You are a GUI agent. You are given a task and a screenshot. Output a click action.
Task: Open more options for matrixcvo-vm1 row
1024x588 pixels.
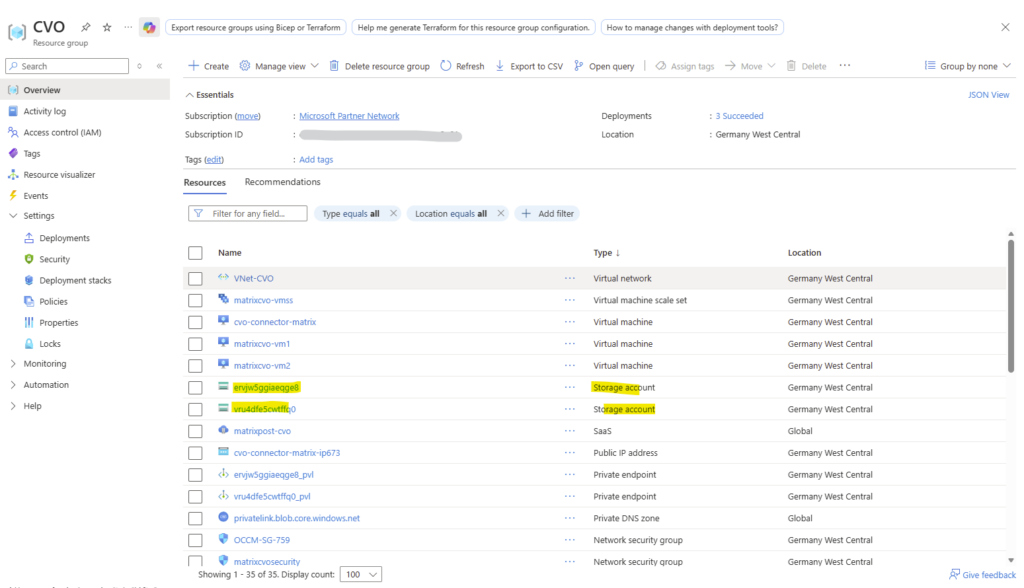coord(570,344)
